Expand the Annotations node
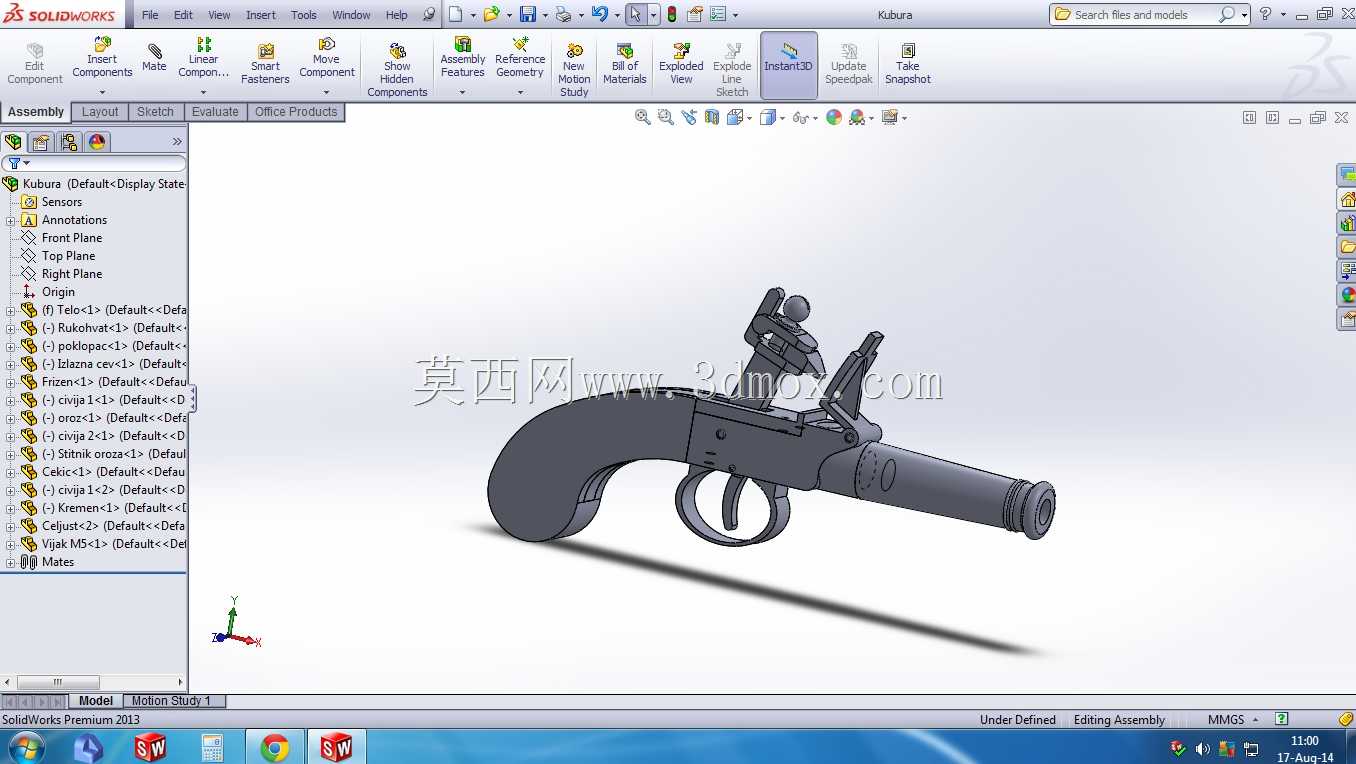The image size is (1356, 764). 10,220
